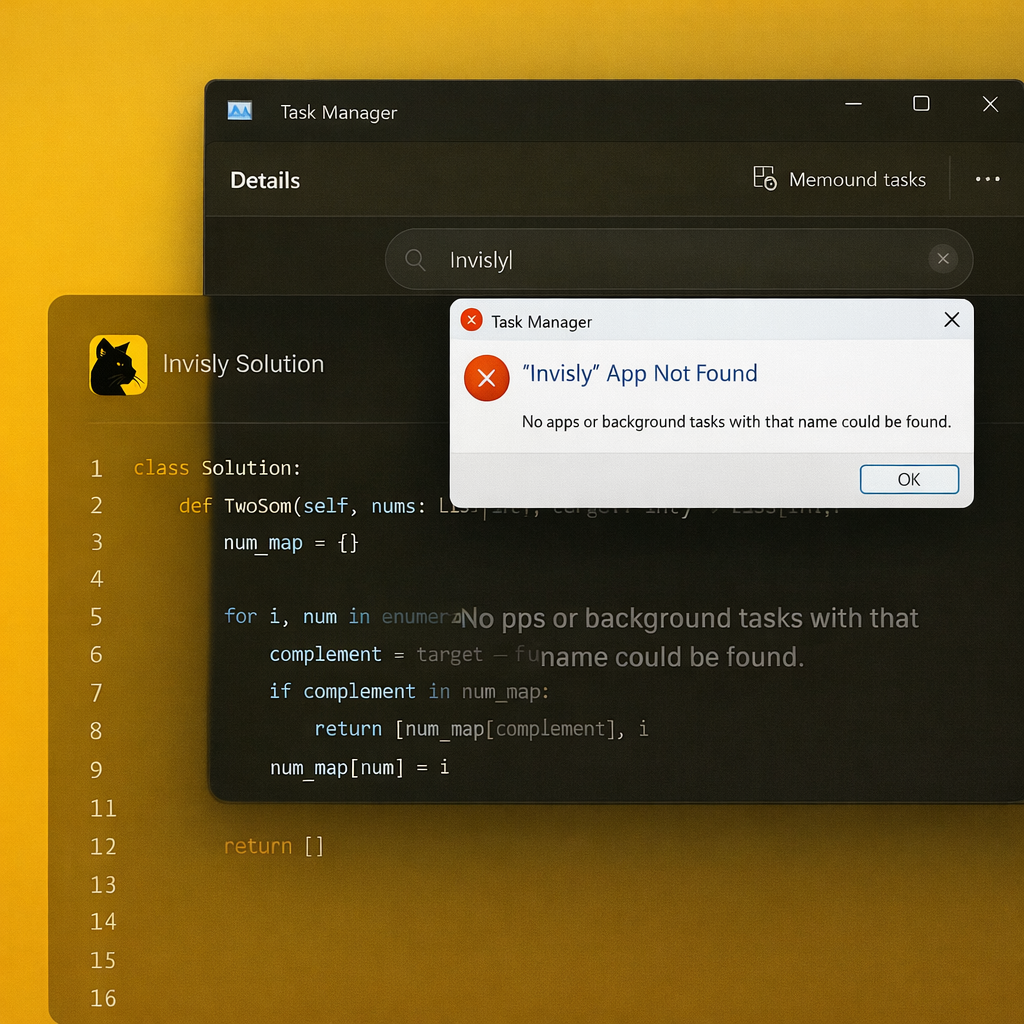Minimize the Task Manager window
Viewport: 1024px width, 1024px height.
point(852,103)
